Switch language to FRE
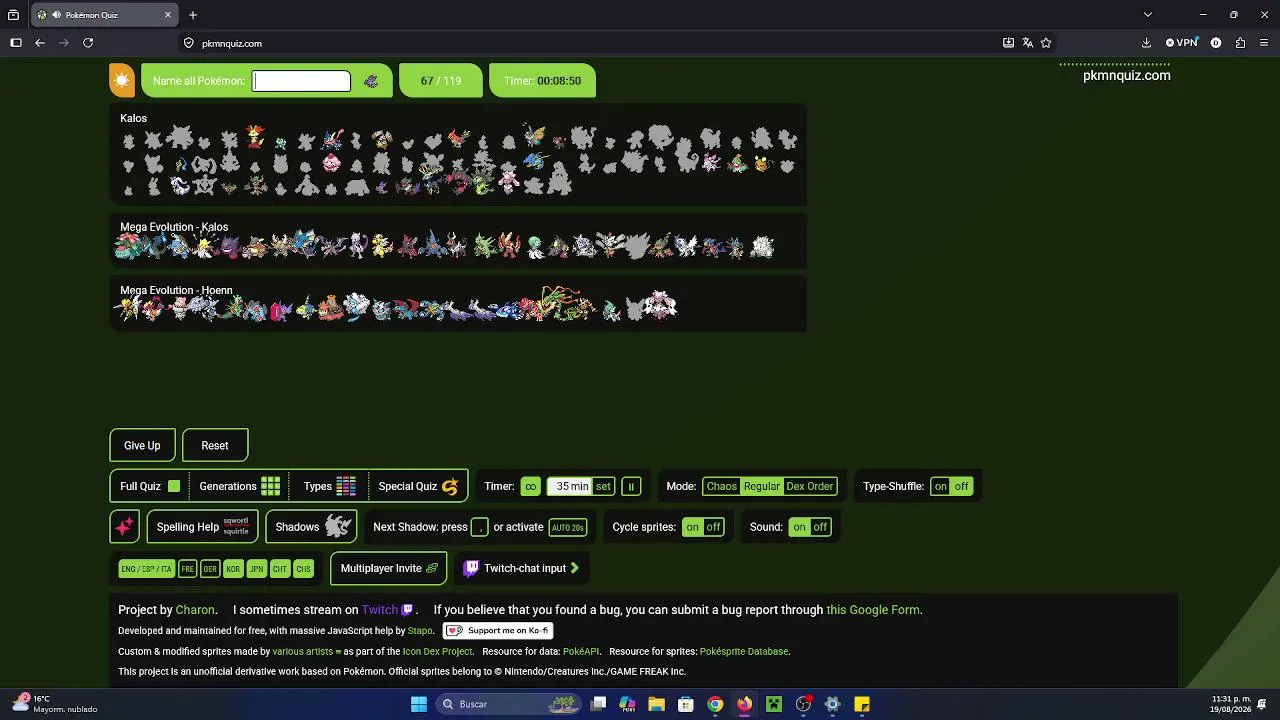The image size is (1280, 720). [187, 569]
